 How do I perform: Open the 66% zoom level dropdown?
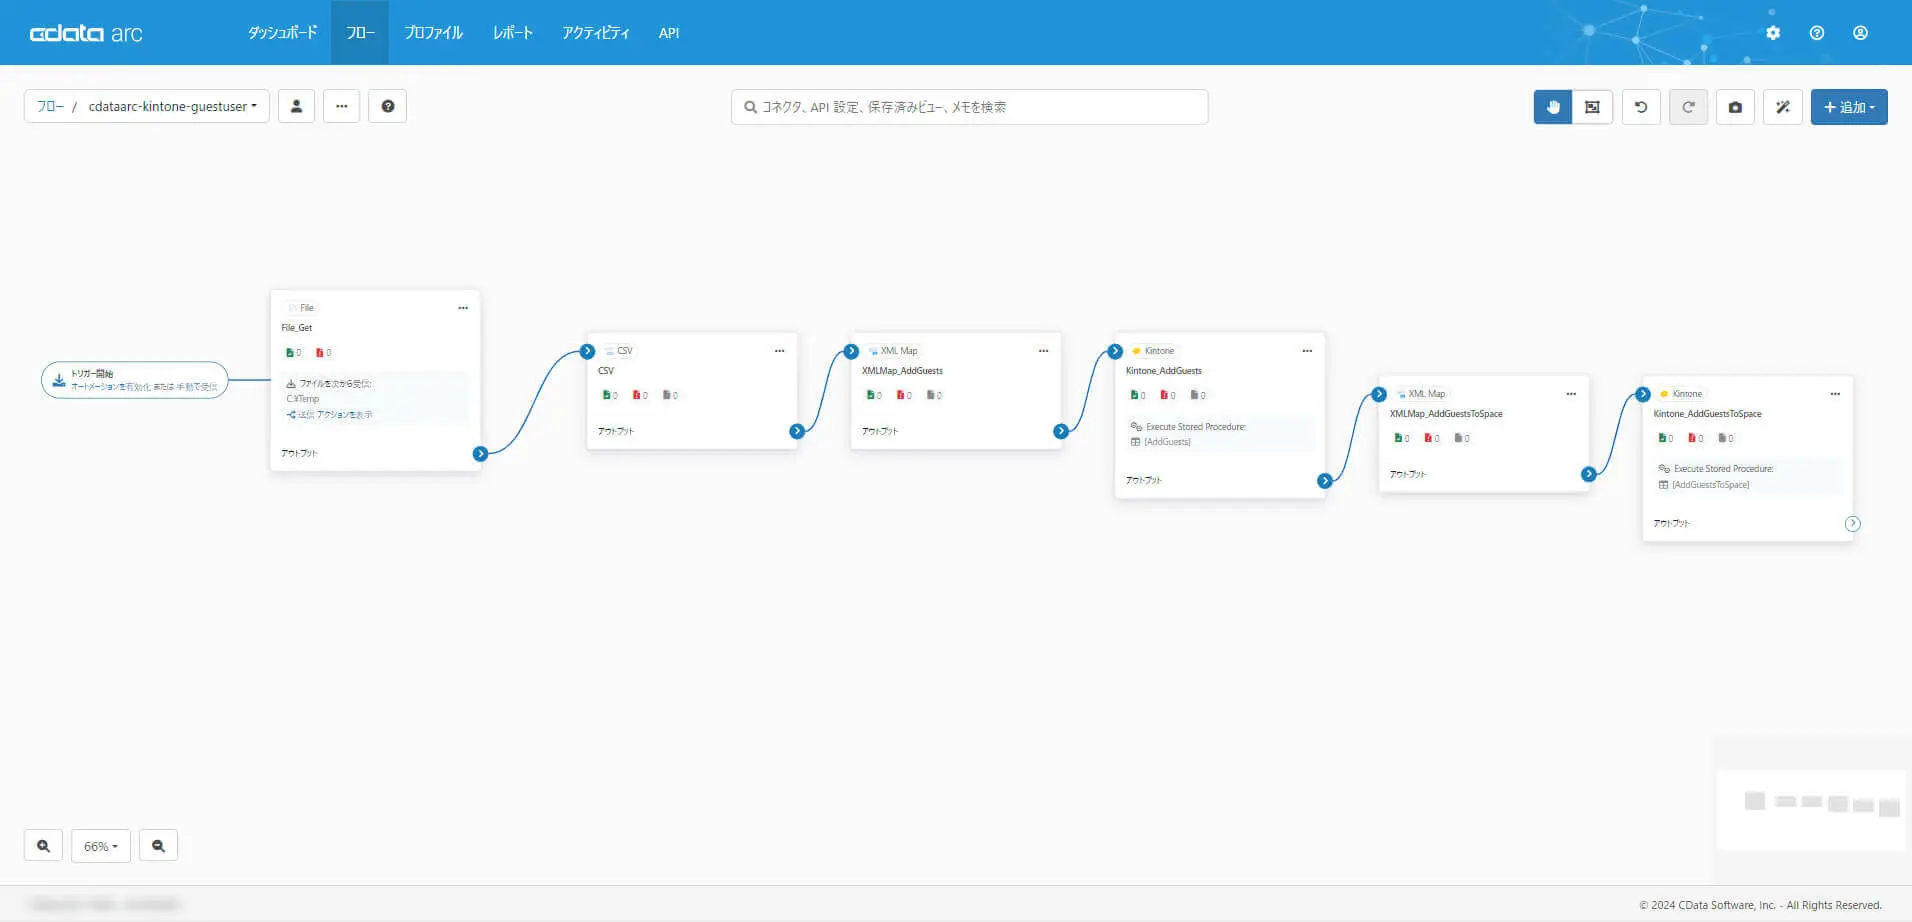[x=101, y=846]
